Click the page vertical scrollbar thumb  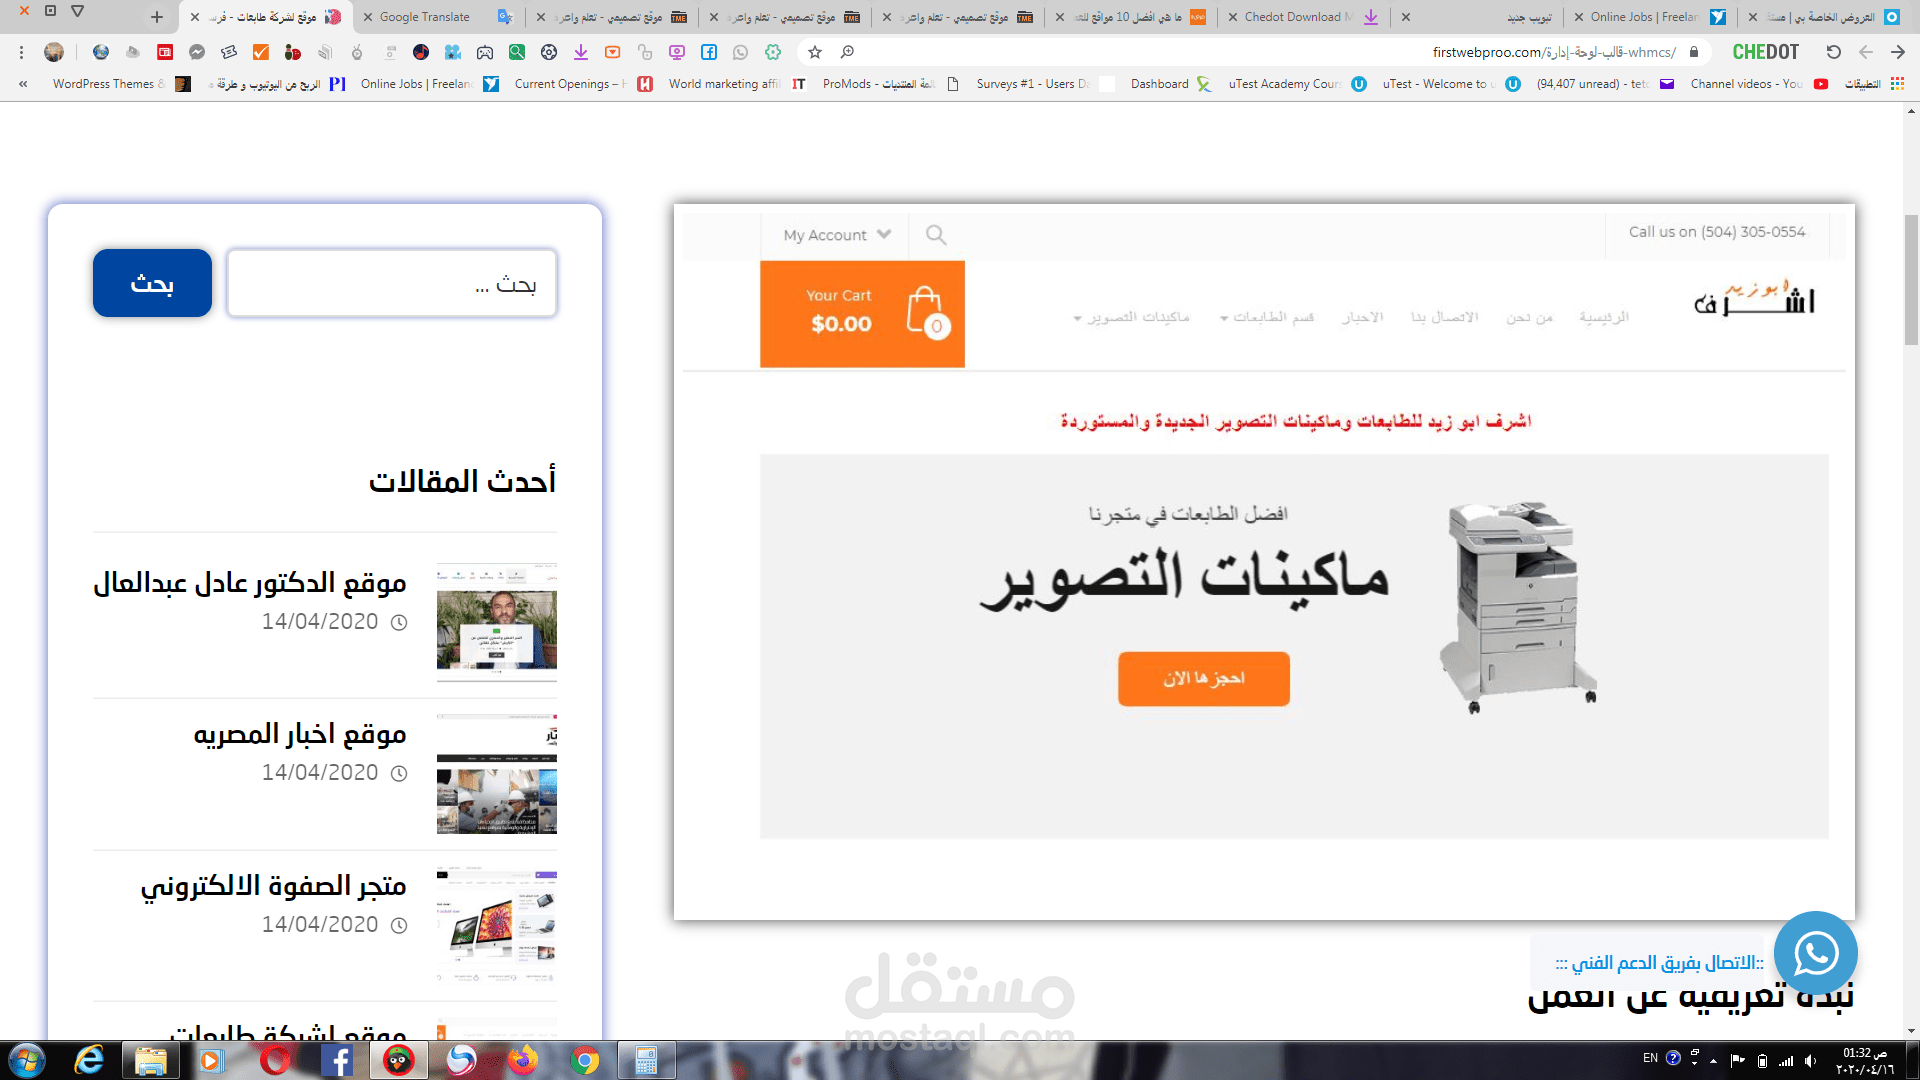[1911, 280]
